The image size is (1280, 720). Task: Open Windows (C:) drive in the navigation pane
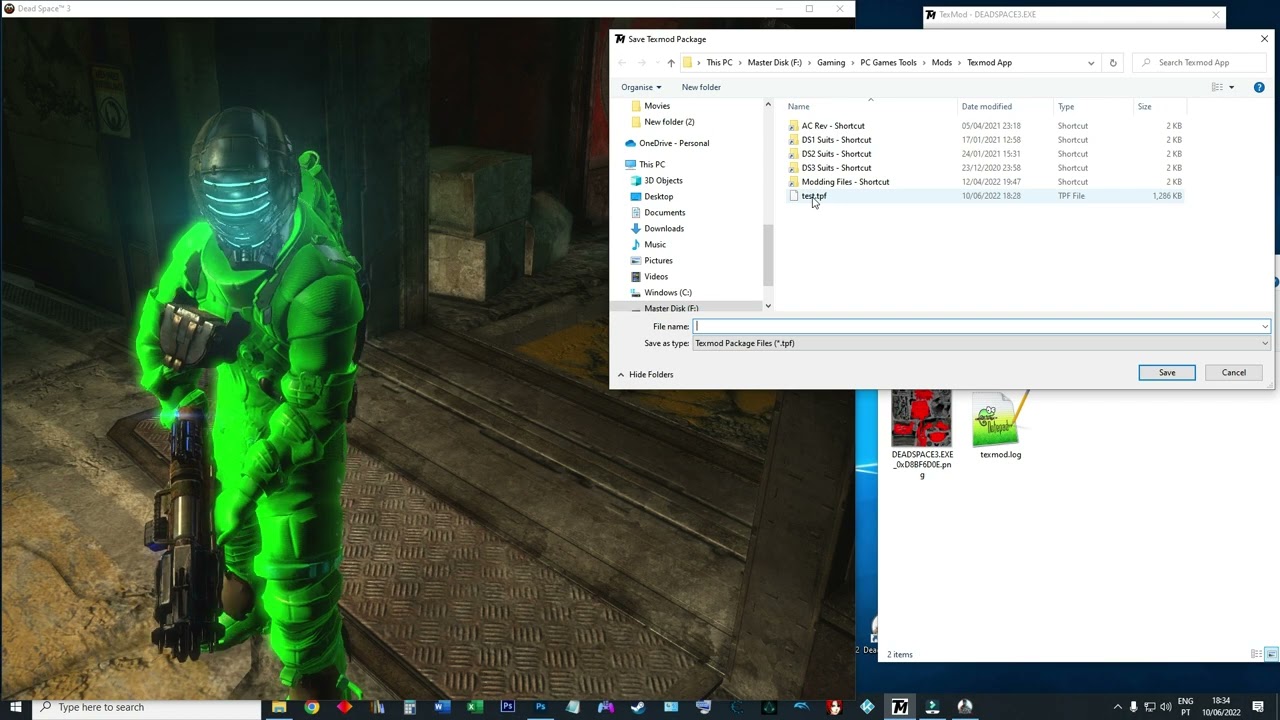coord(667,293)
